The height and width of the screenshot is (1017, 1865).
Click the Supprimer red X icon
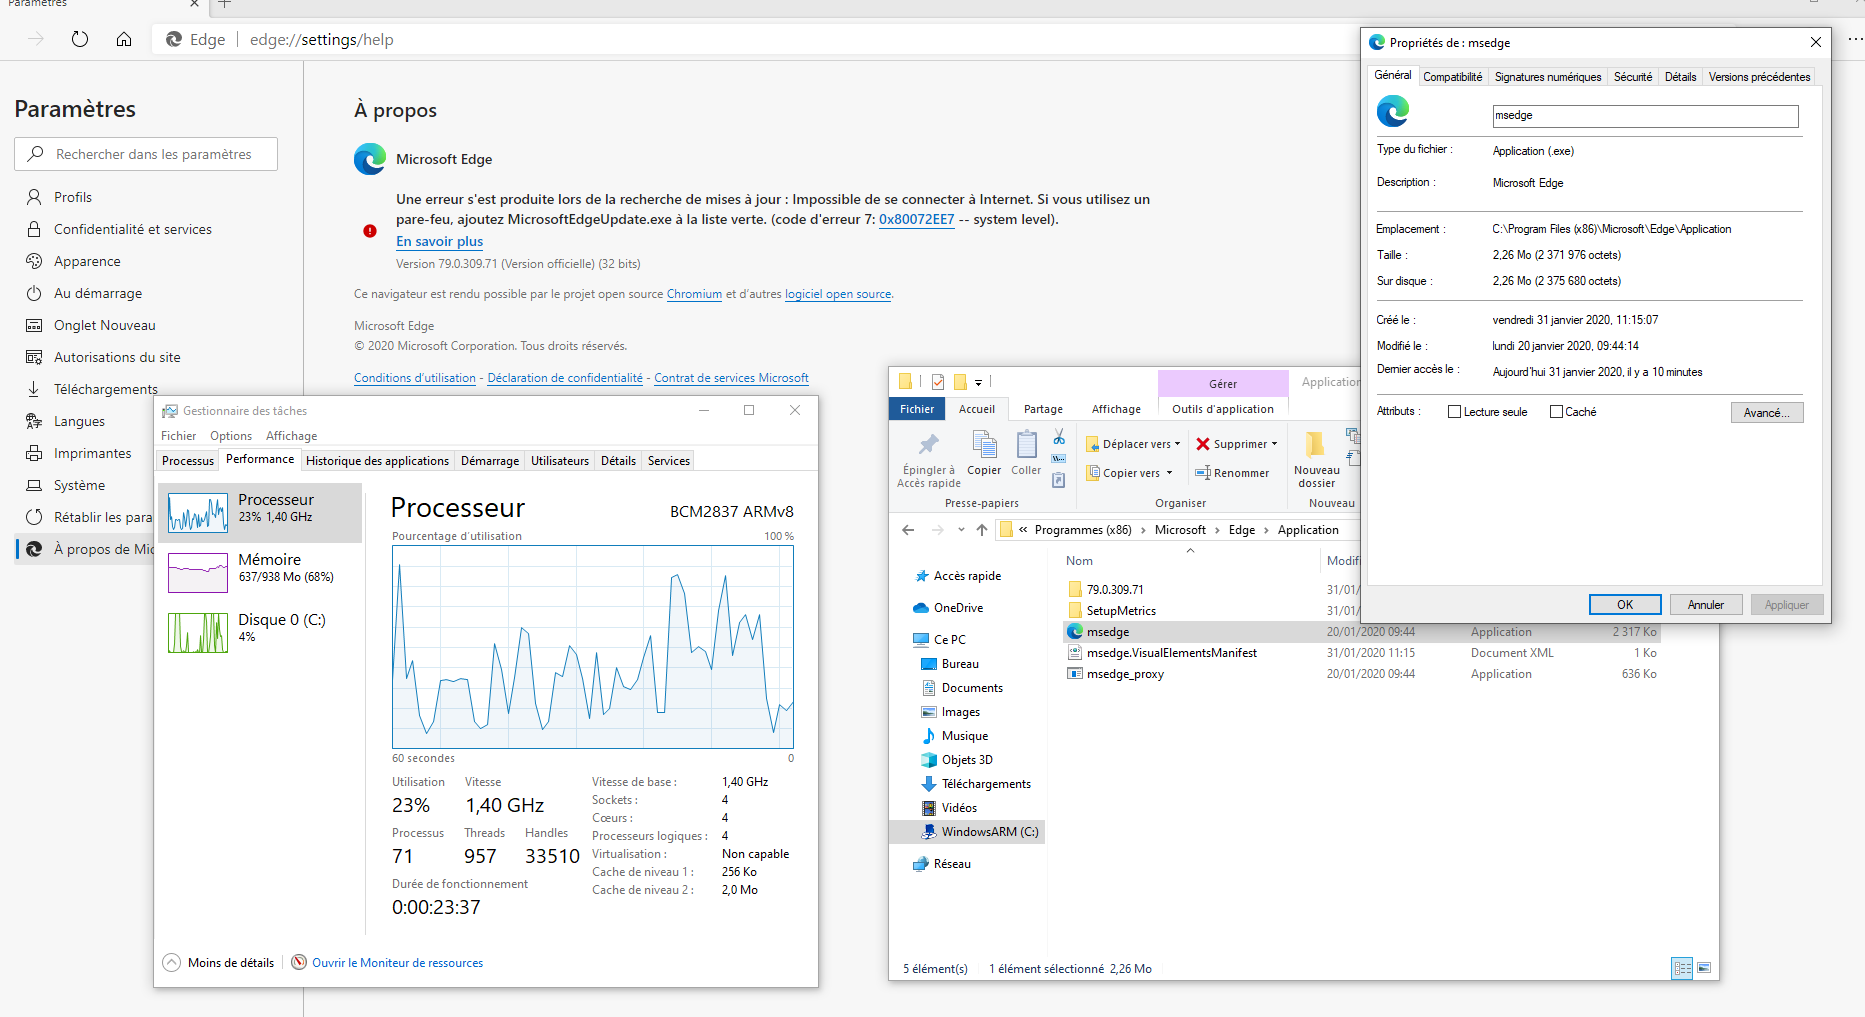coord(1203,444)
